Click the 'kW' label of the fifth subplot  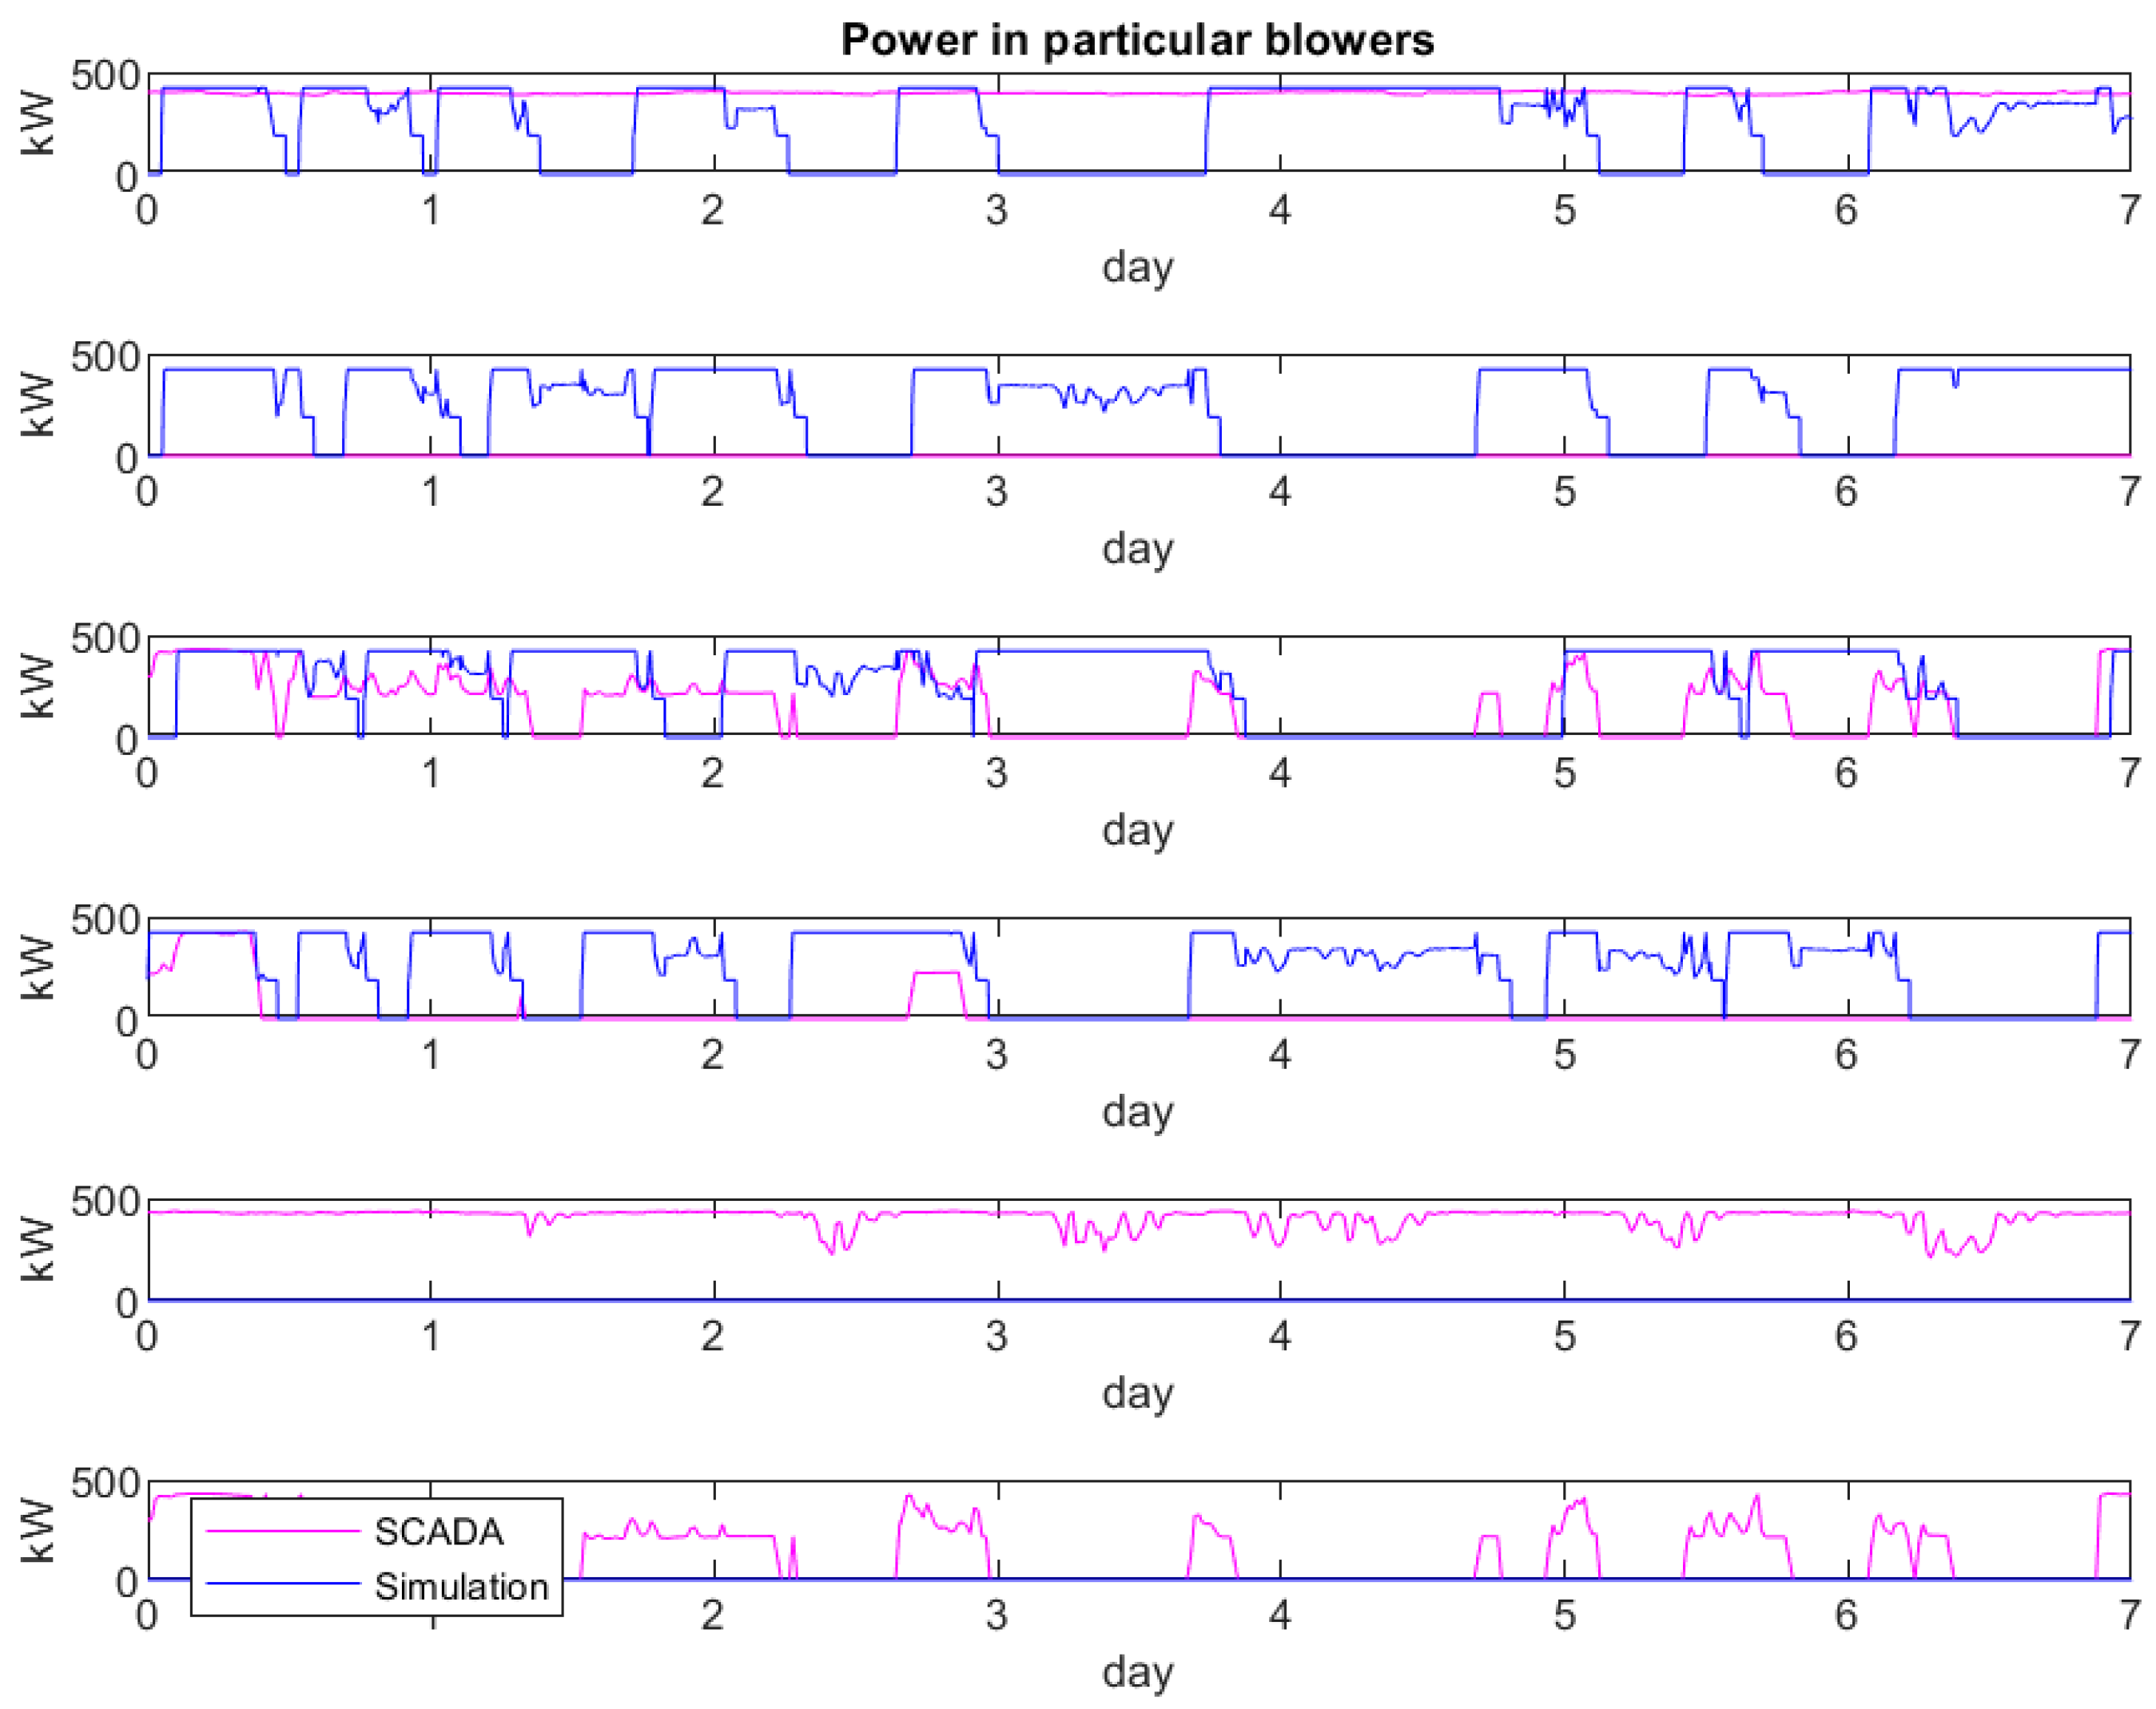(x=37, y=1249)
